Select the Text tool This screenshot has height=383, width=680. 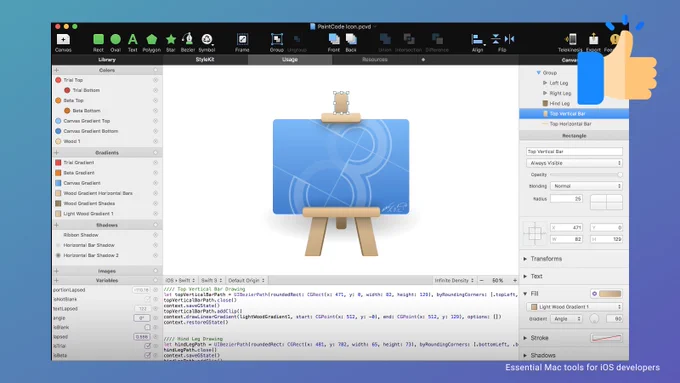pos(133,43)
